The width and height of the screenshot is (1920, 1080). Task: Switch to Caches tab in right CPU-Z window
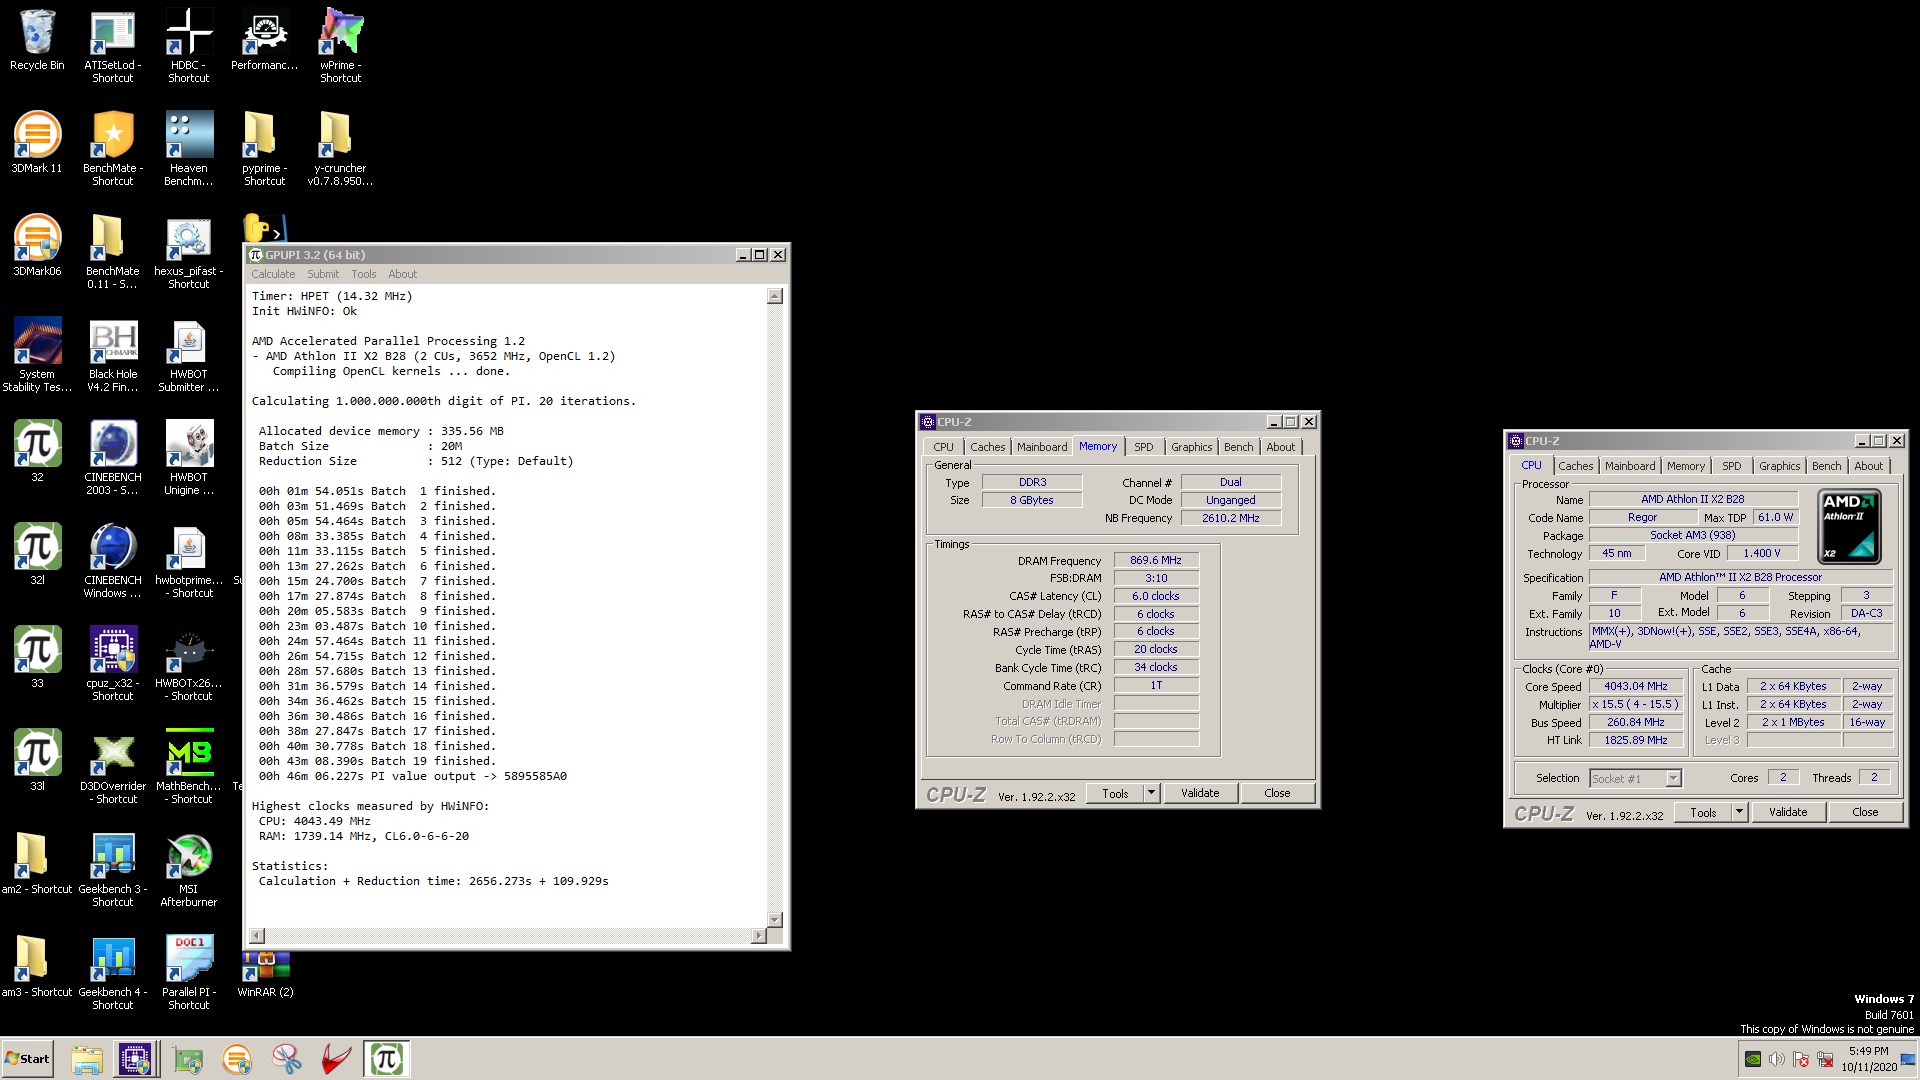[1575, 466]
